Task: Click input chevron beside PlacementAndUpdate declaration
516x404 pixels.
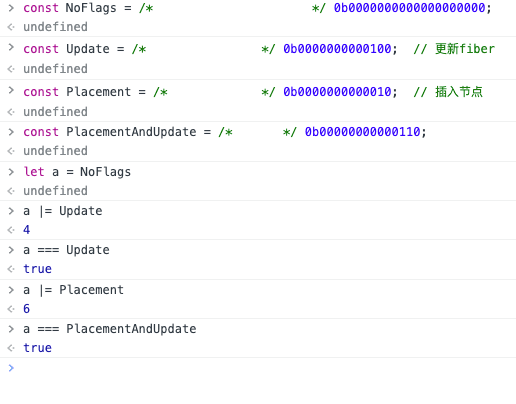Action: [11, 132]
